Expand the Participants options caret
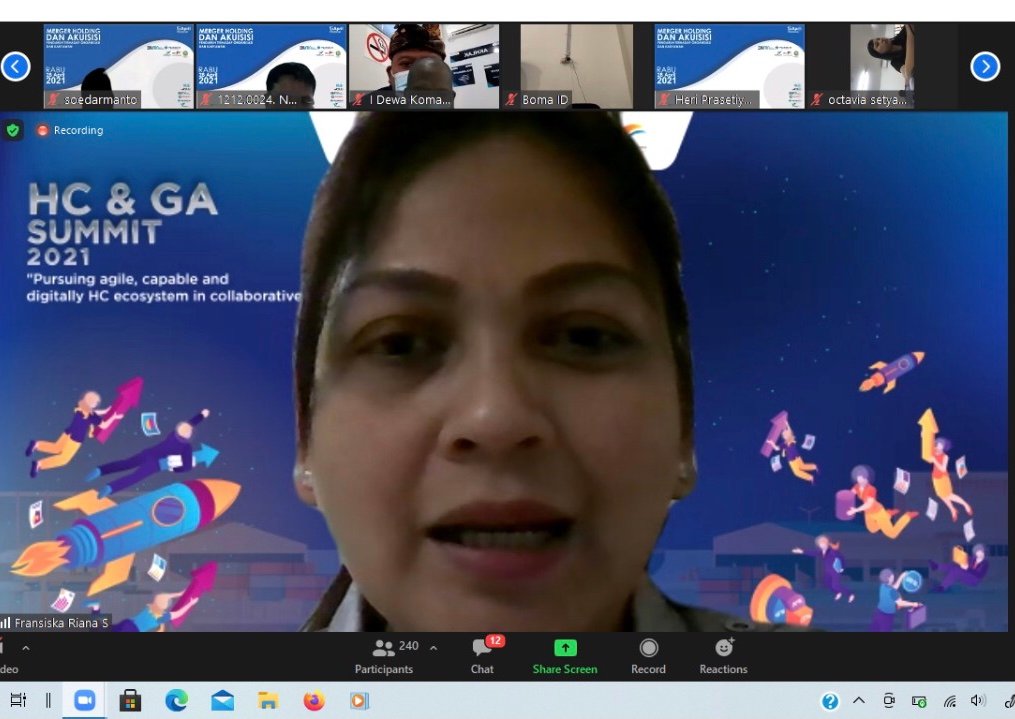This screenshot has width=1015, height=719. 433,648
